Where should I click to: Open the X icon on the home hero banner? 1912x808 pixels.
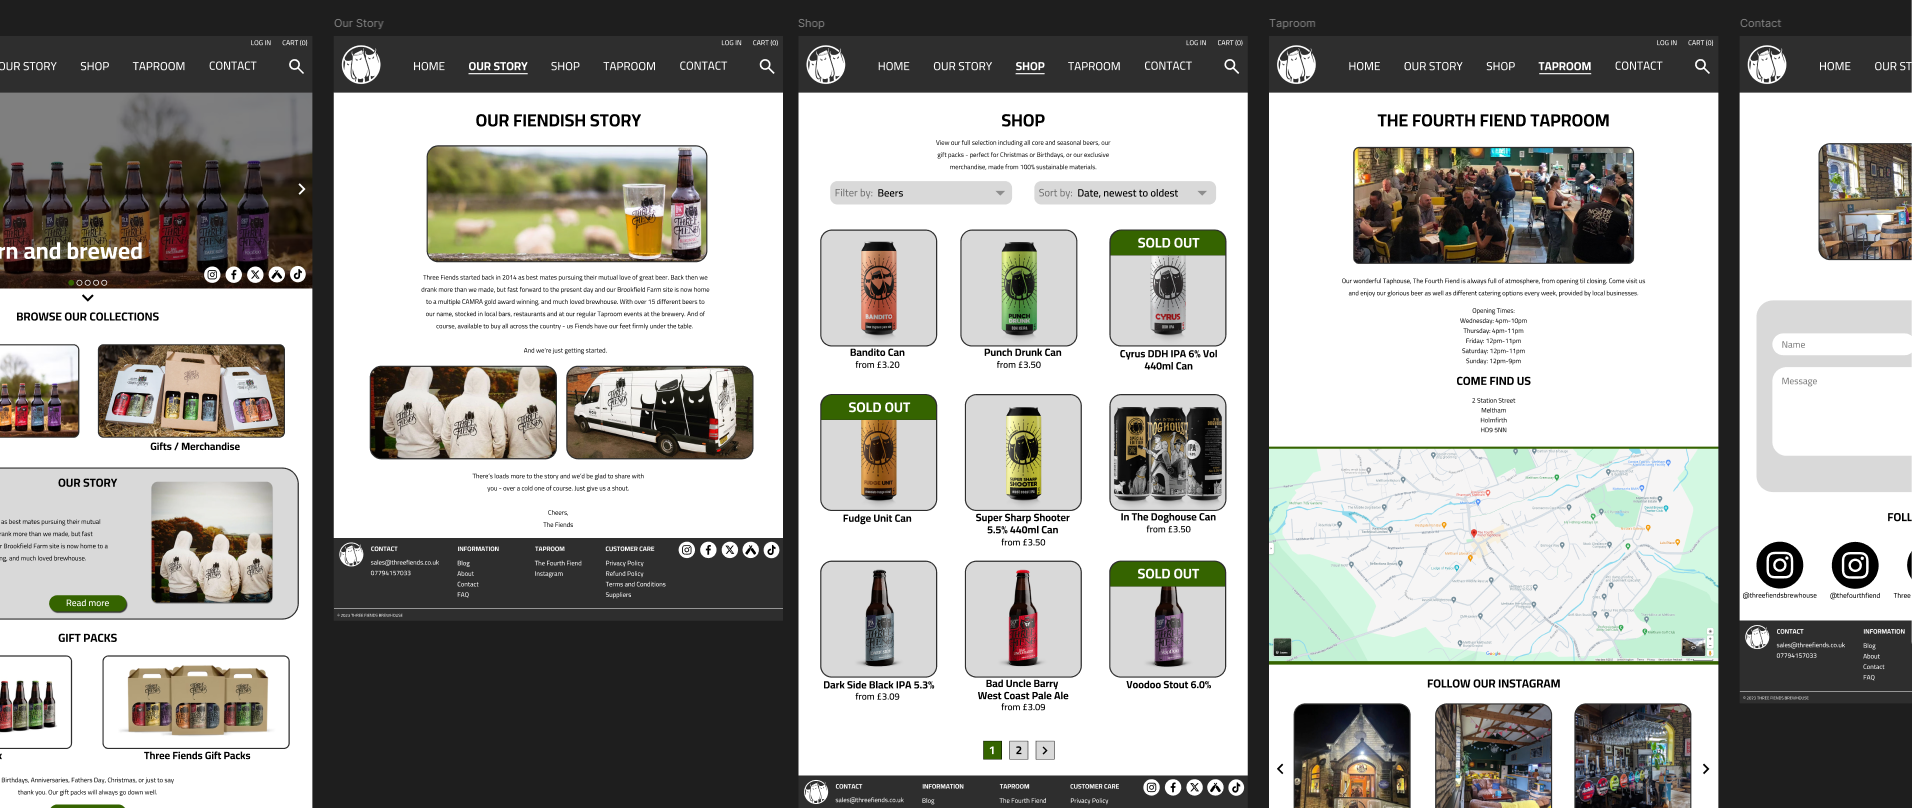pyautogui.click(x=255, y=275)
